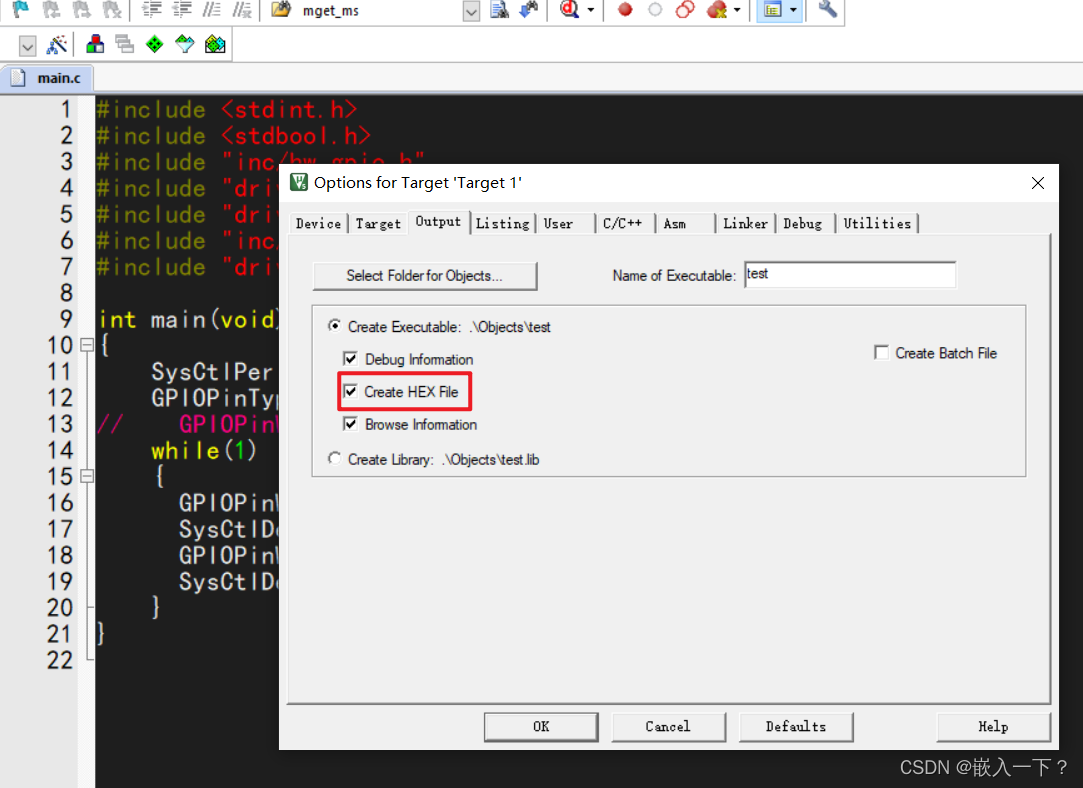Open the debug session dropdown arrow
1083x788 pixels.
point(591,10)
